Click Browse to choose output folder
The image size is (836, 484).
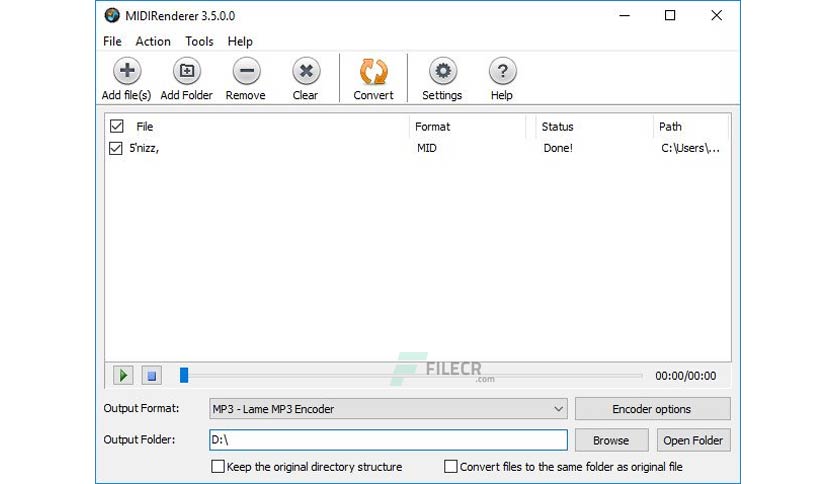coord(612,440)
